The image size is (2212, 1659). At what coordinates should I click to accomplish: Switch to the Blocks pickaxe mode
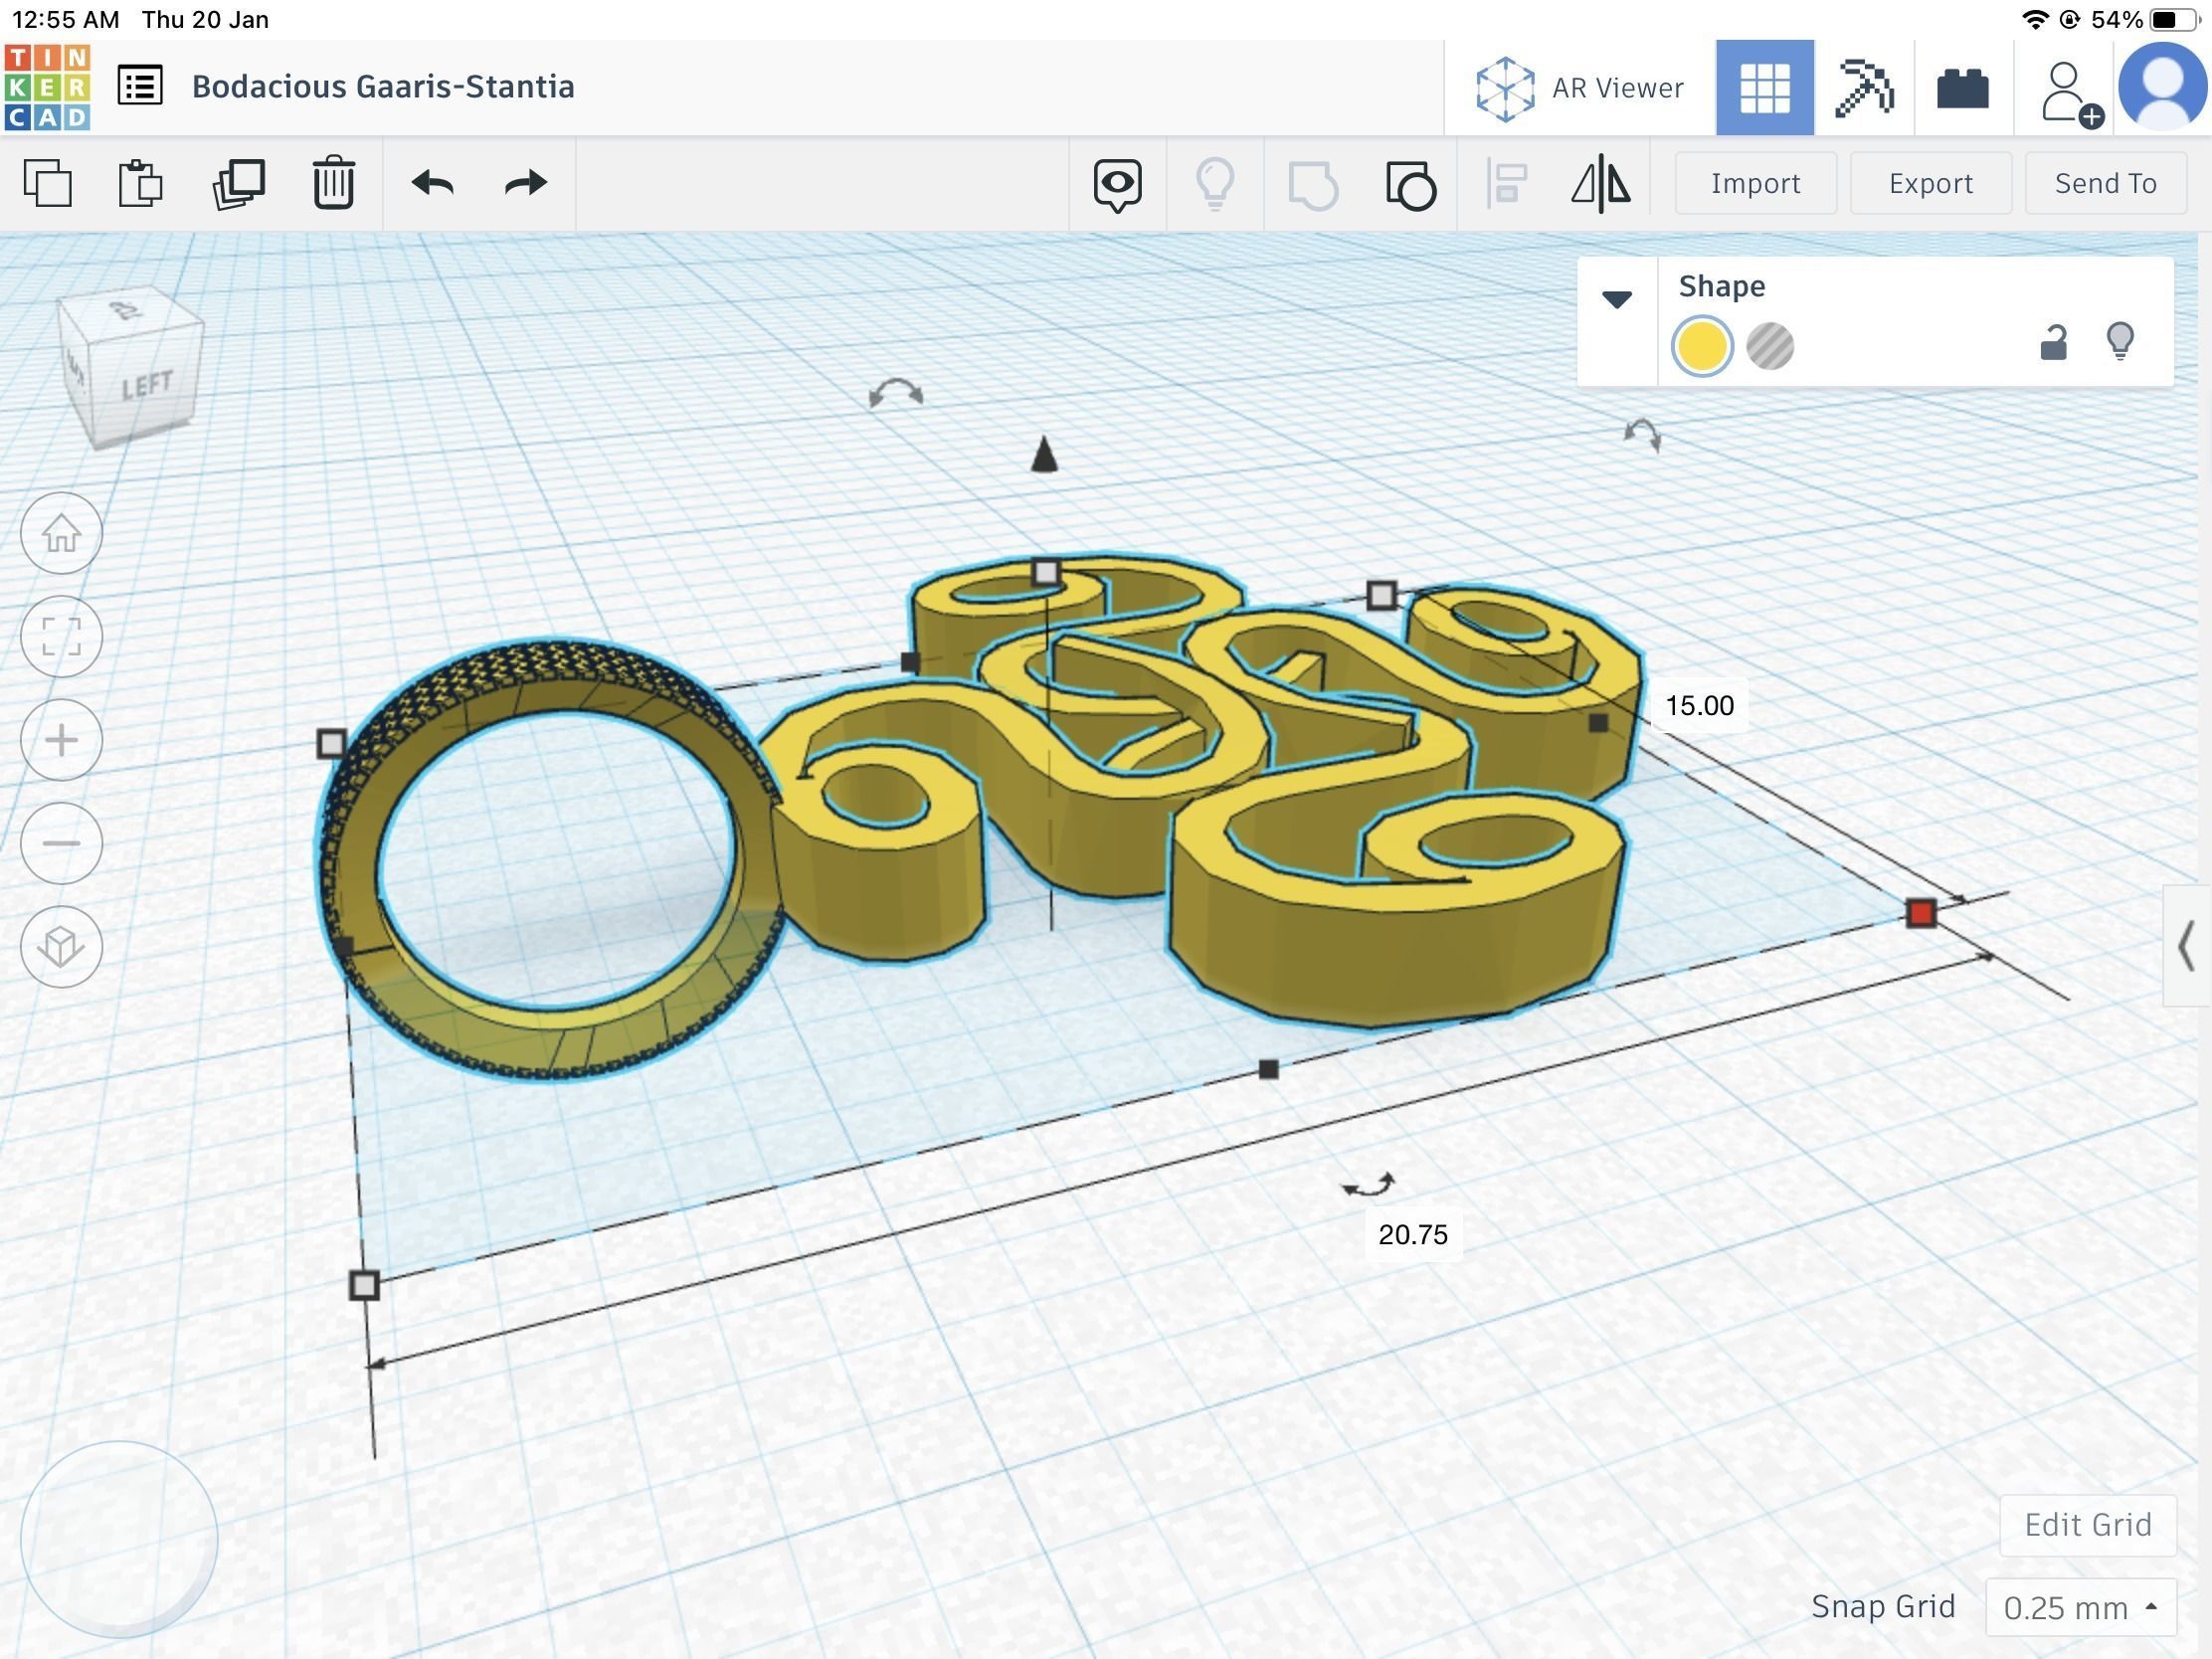point(1864,88)
